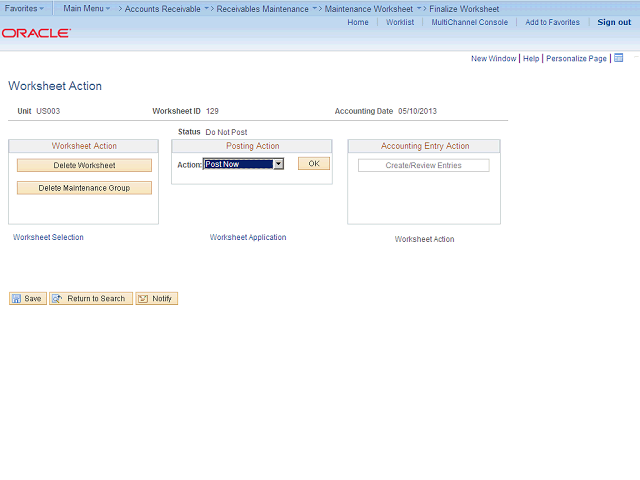Click the Oracle logo
The width and height of the screenshot is (640, 480).
36,33
